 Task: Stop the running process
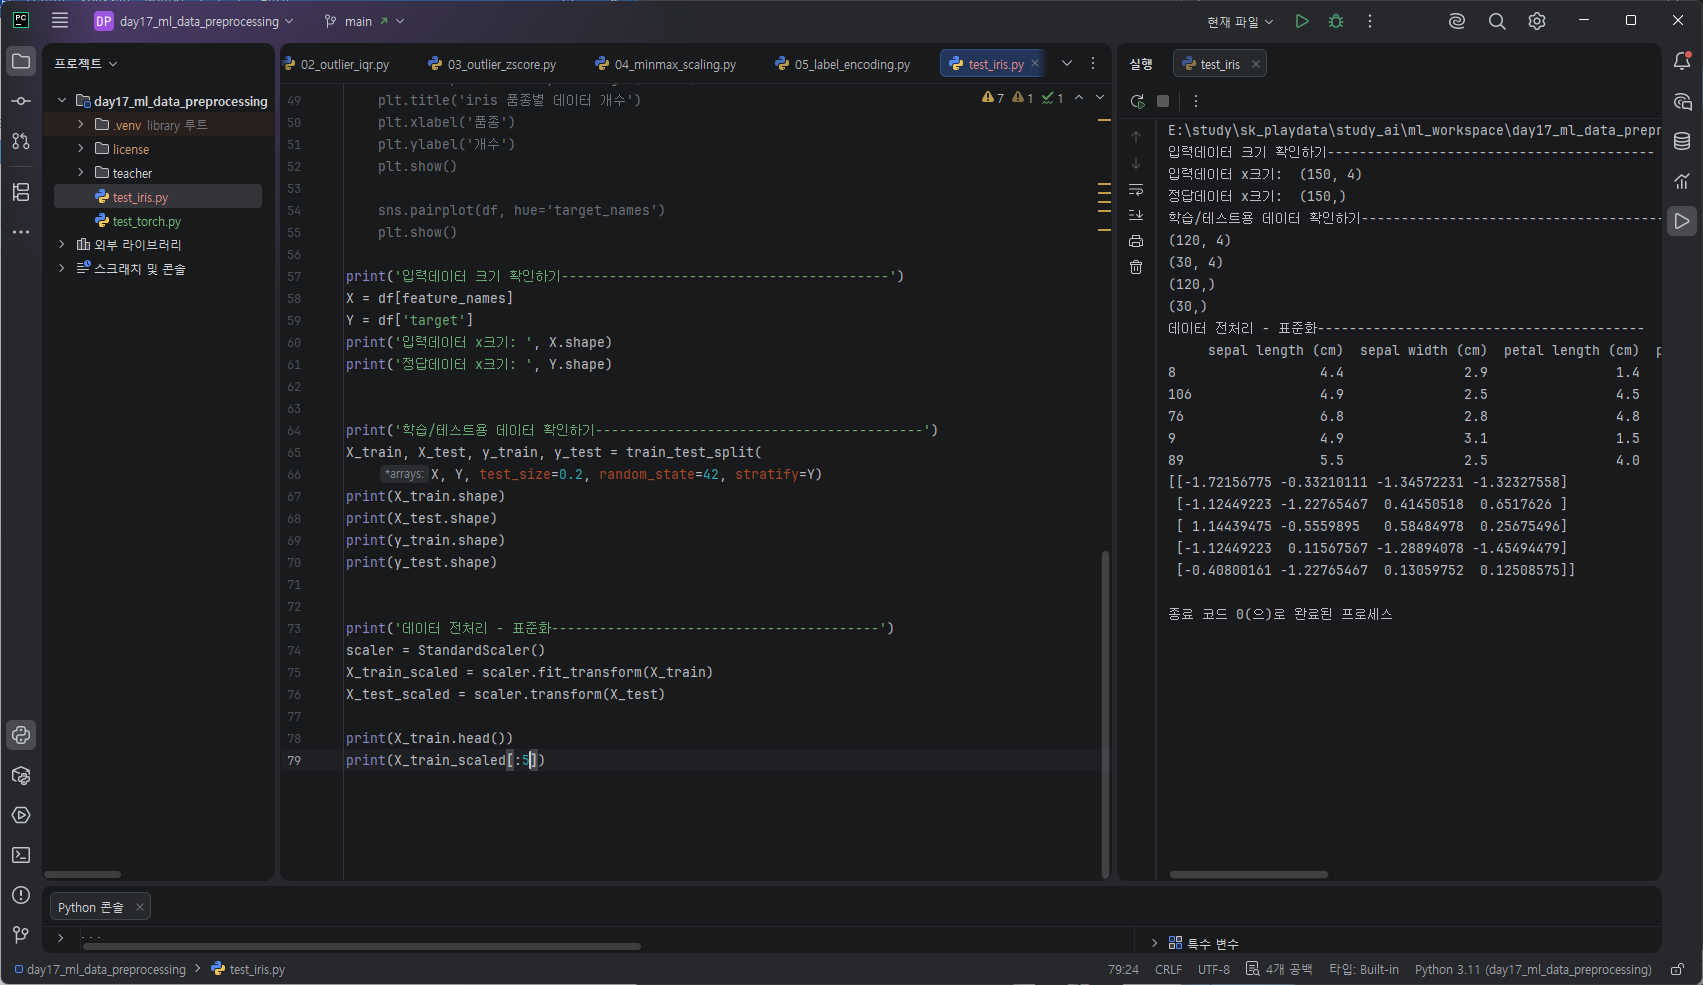coord(1163,101)
